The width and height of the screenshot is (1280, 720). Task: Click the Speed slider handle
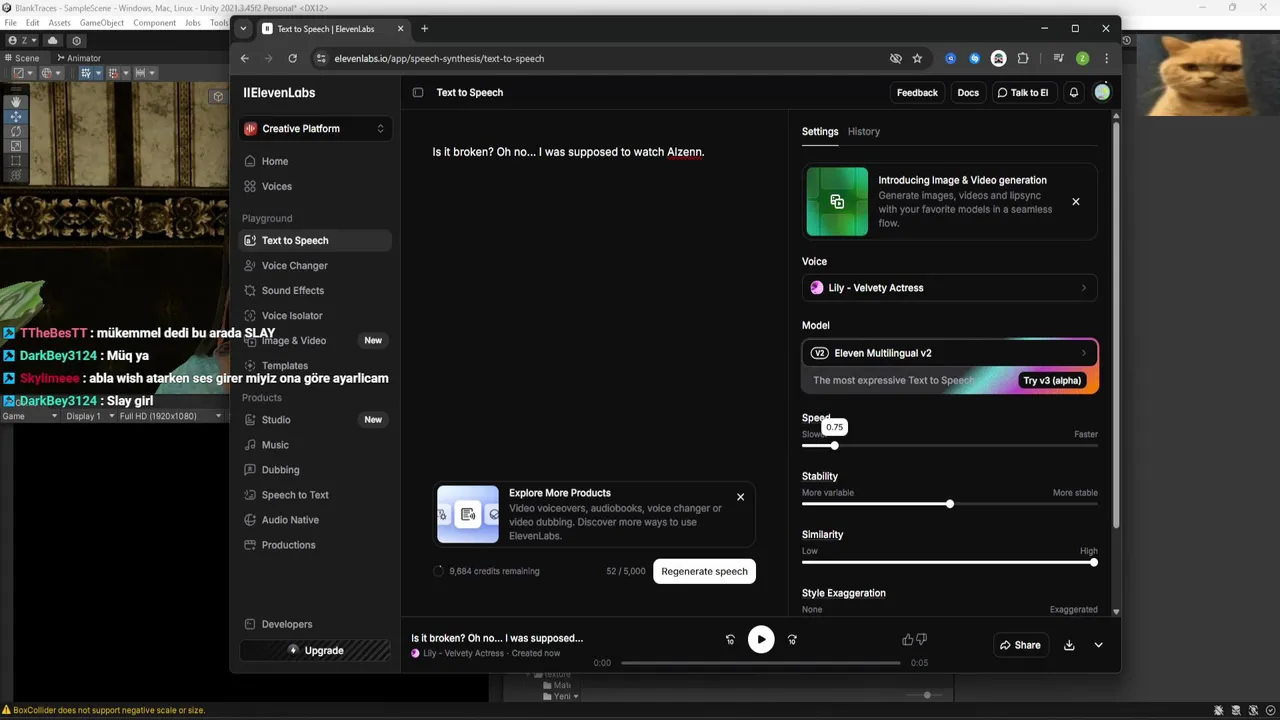click(834, 445)
